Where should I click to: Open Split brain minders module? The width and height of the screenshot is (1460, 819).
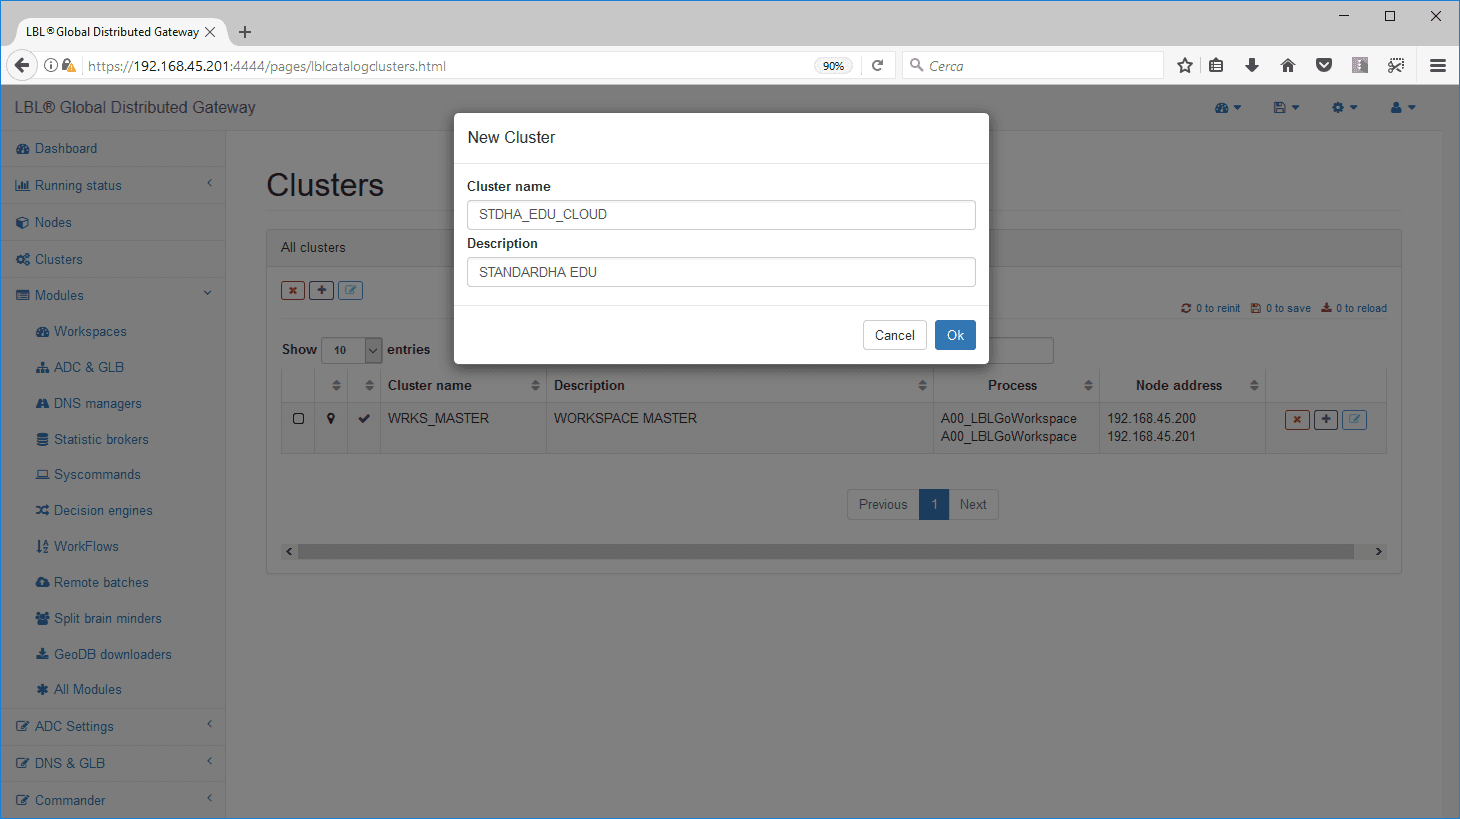[107, 618]
